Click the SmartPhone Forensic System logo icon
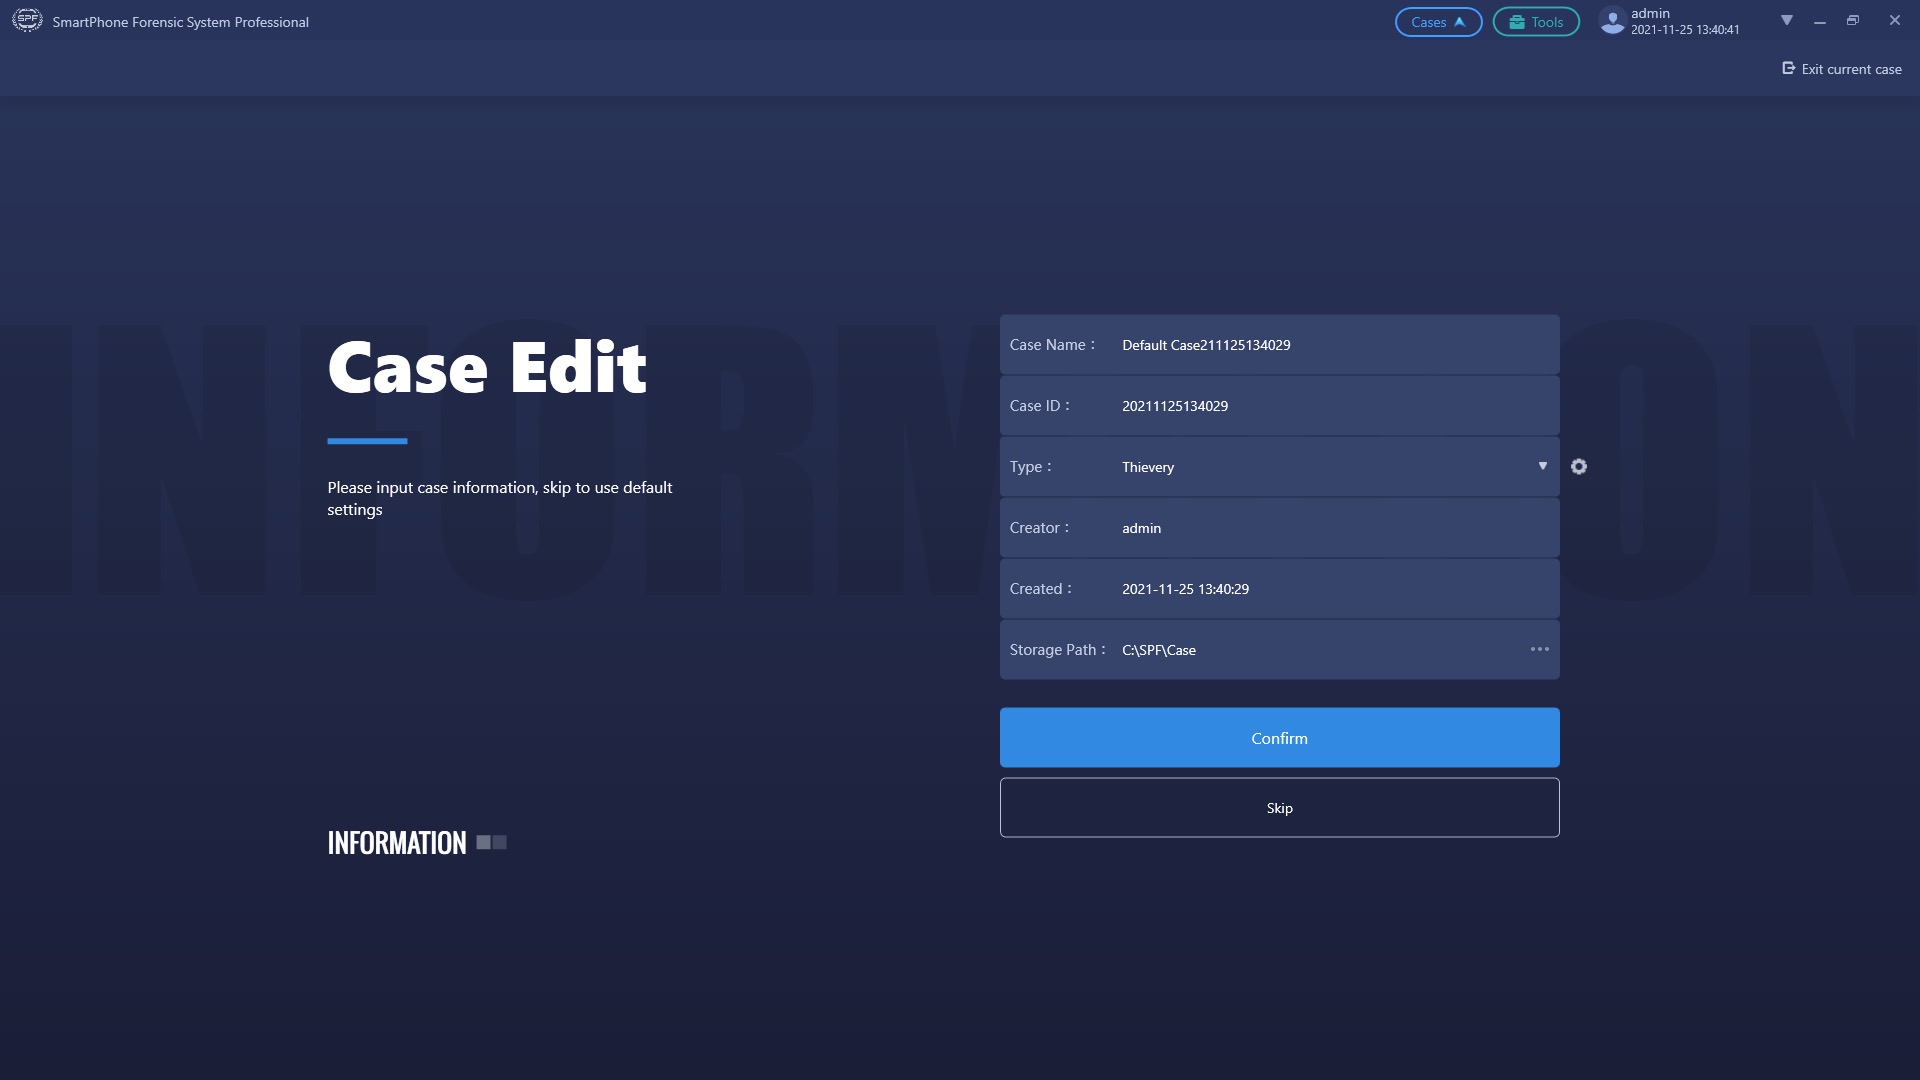 26,21
